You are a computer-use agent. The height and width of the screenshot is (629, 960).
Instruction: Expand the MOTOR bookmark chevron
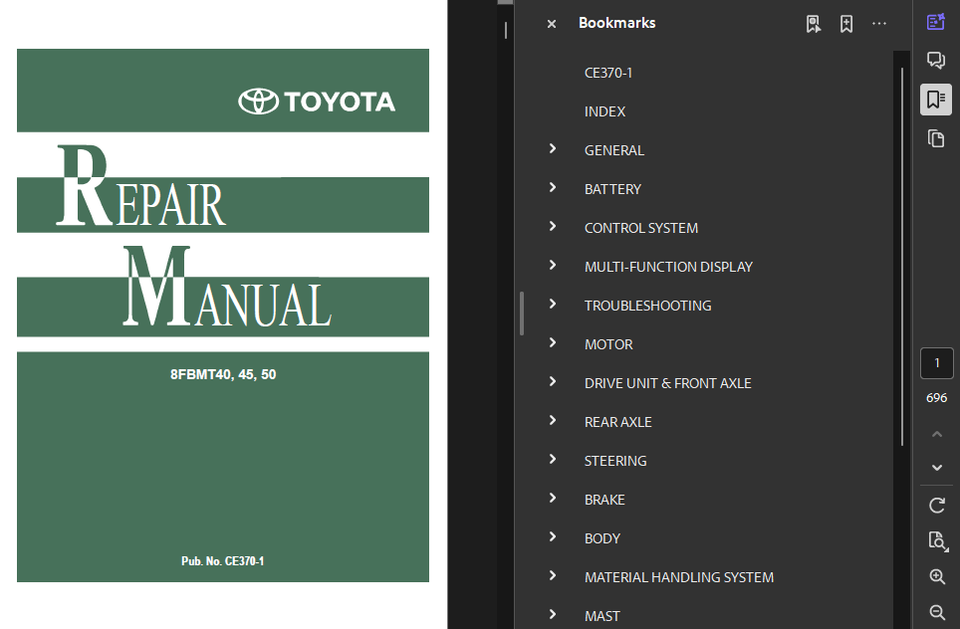(552, 343)
